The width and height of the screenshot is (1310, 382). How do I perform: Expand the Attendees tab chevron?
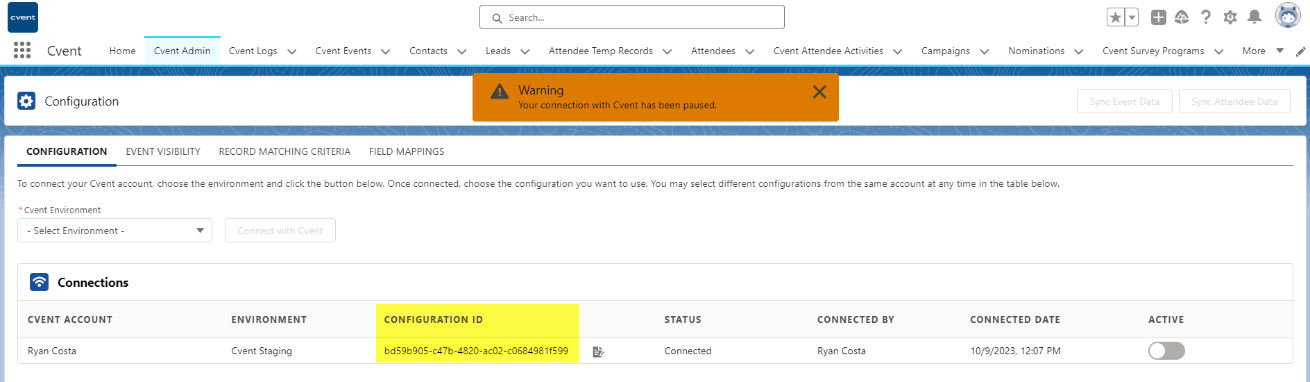coord(749,51)
